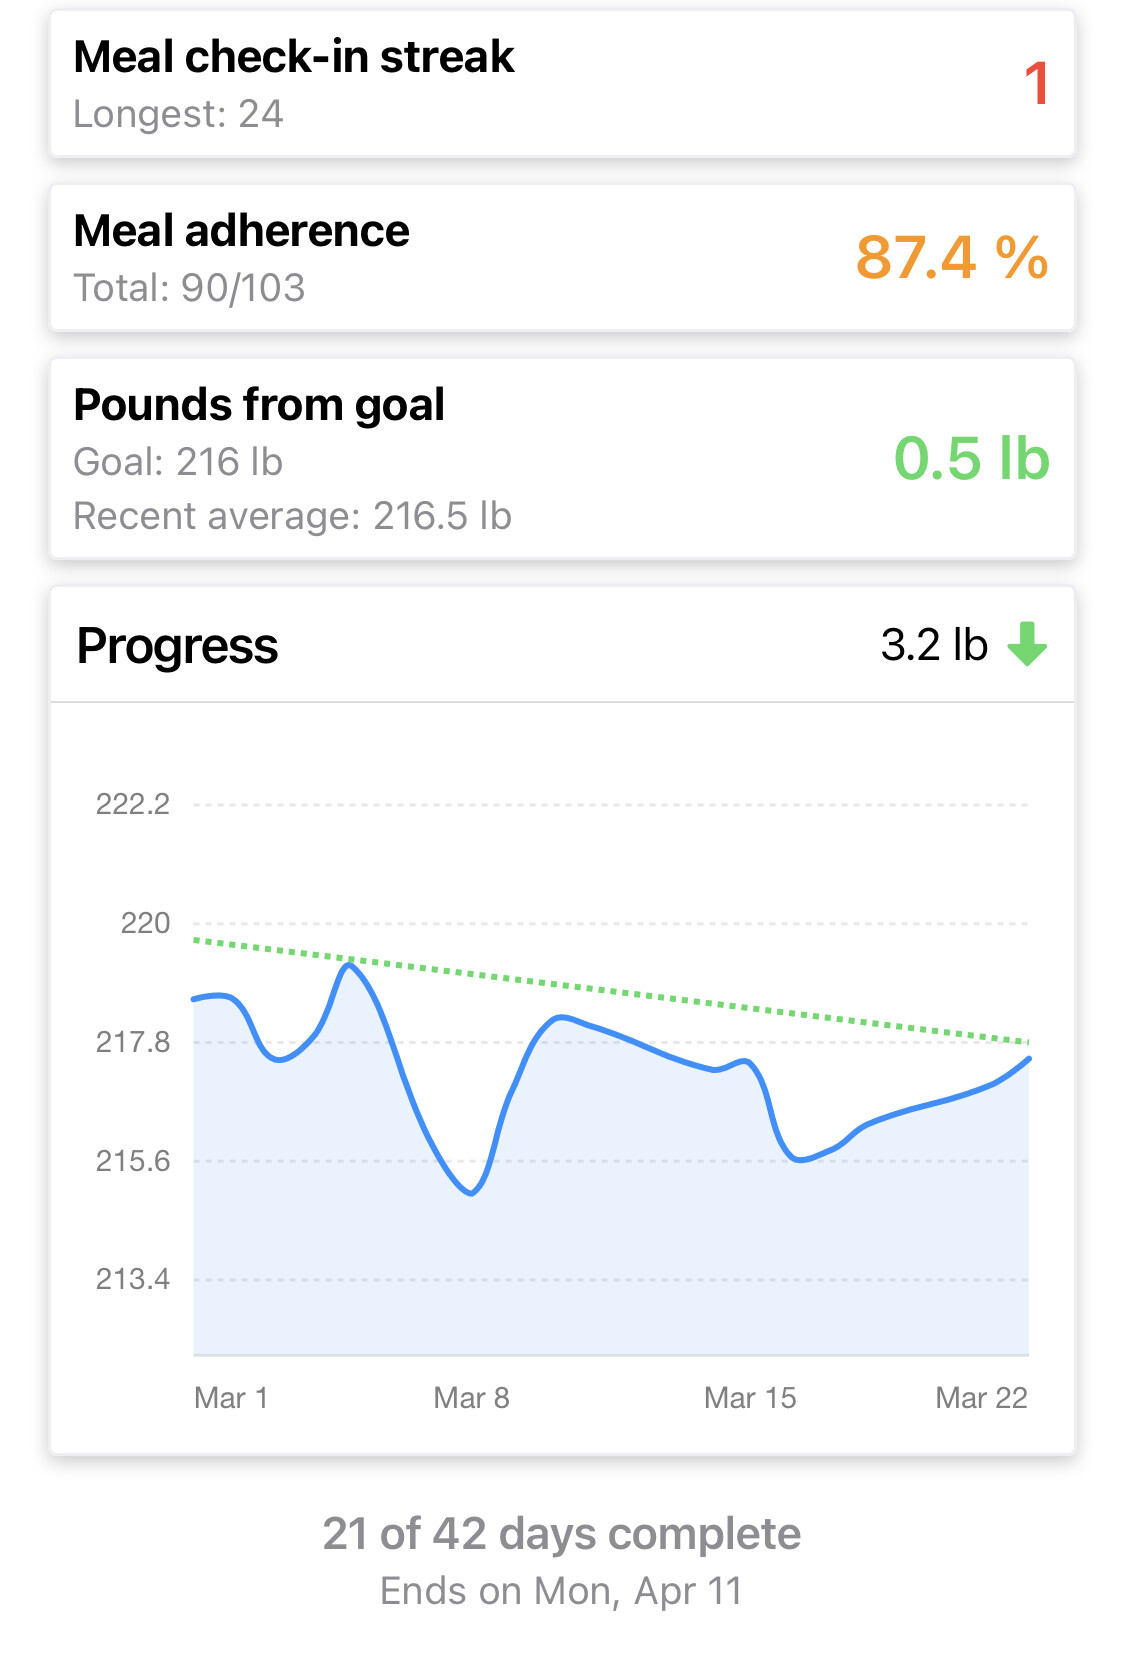Tap the Mar 15 date label
The width and height of the screenshot is (1125, 1660).
750,1398
